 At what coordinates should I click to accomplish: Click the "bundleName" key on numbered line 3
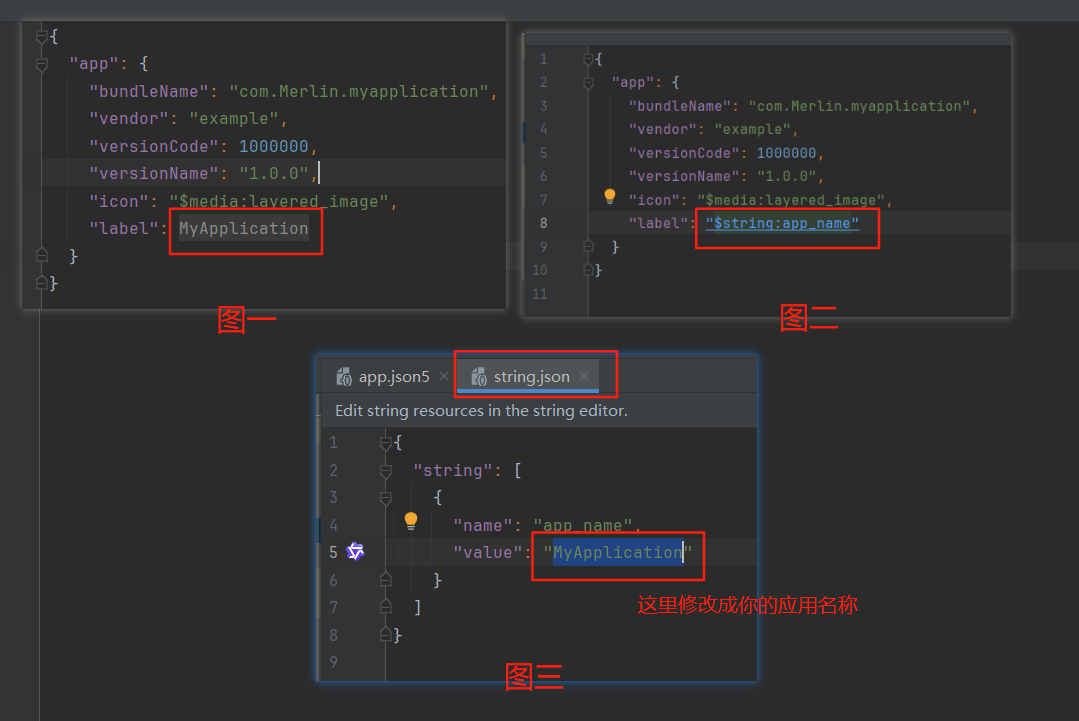point(680,106)
